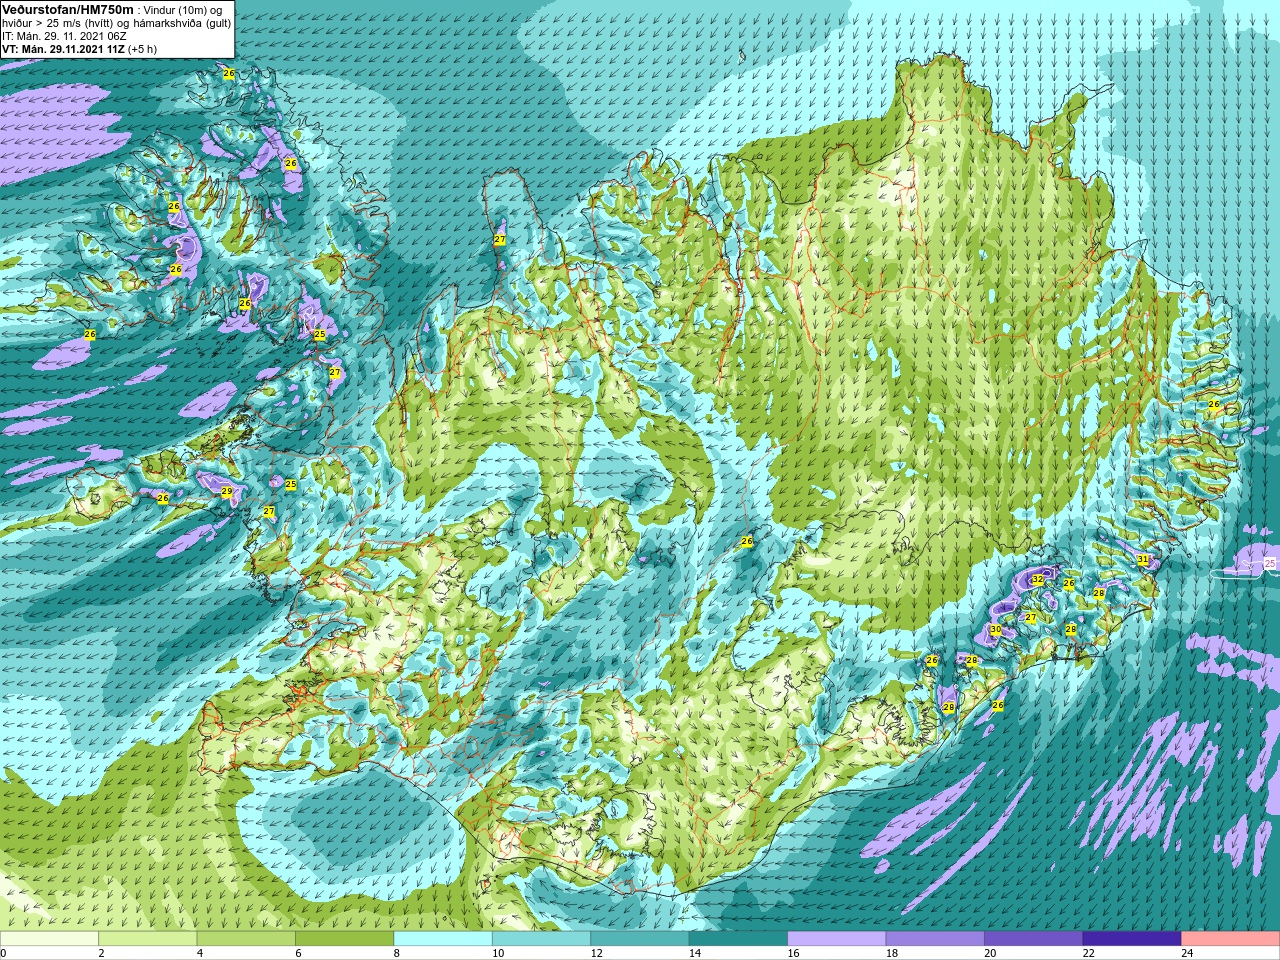Viewport: 1280px width, 960px height.
Task: Pick the 20–22 m/s violet swatch
Action: [1034, 939]
